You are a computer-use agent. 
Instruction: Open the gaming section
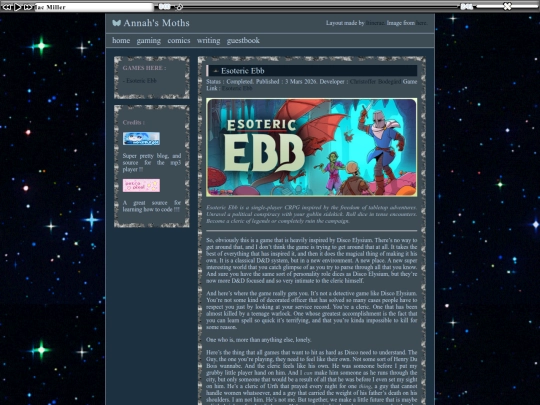[148, 41]
